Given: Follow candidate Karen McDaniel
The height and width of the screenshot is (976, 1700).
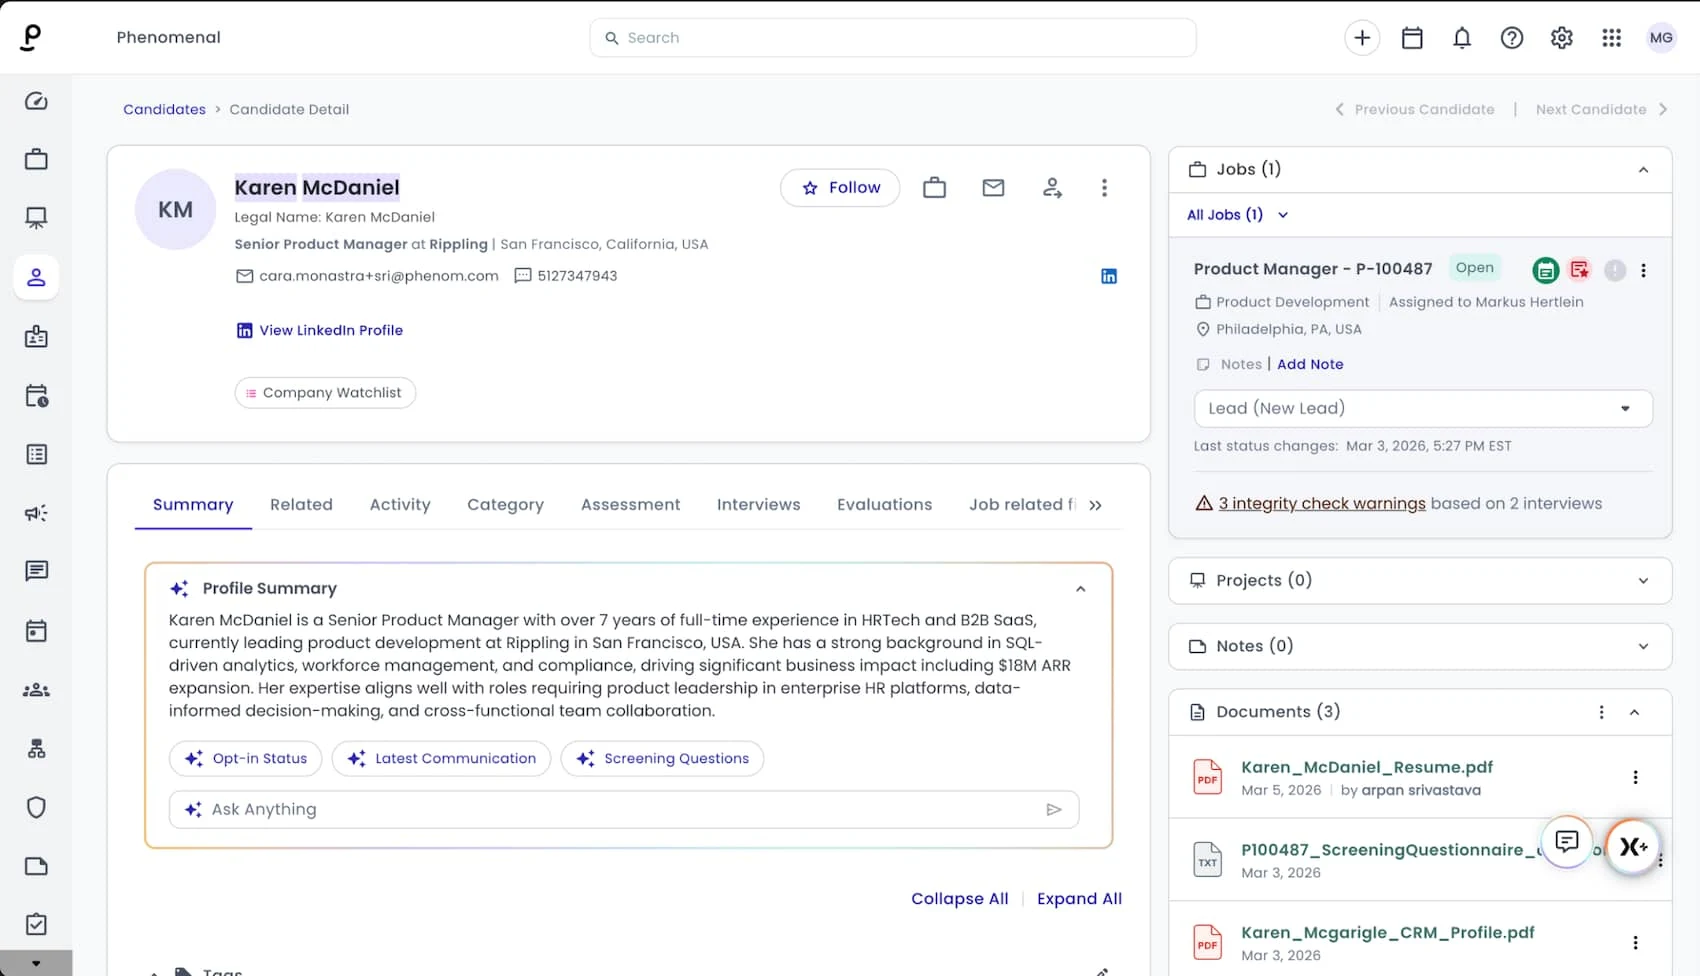Looking at the screenshot, I should (840, 187).
